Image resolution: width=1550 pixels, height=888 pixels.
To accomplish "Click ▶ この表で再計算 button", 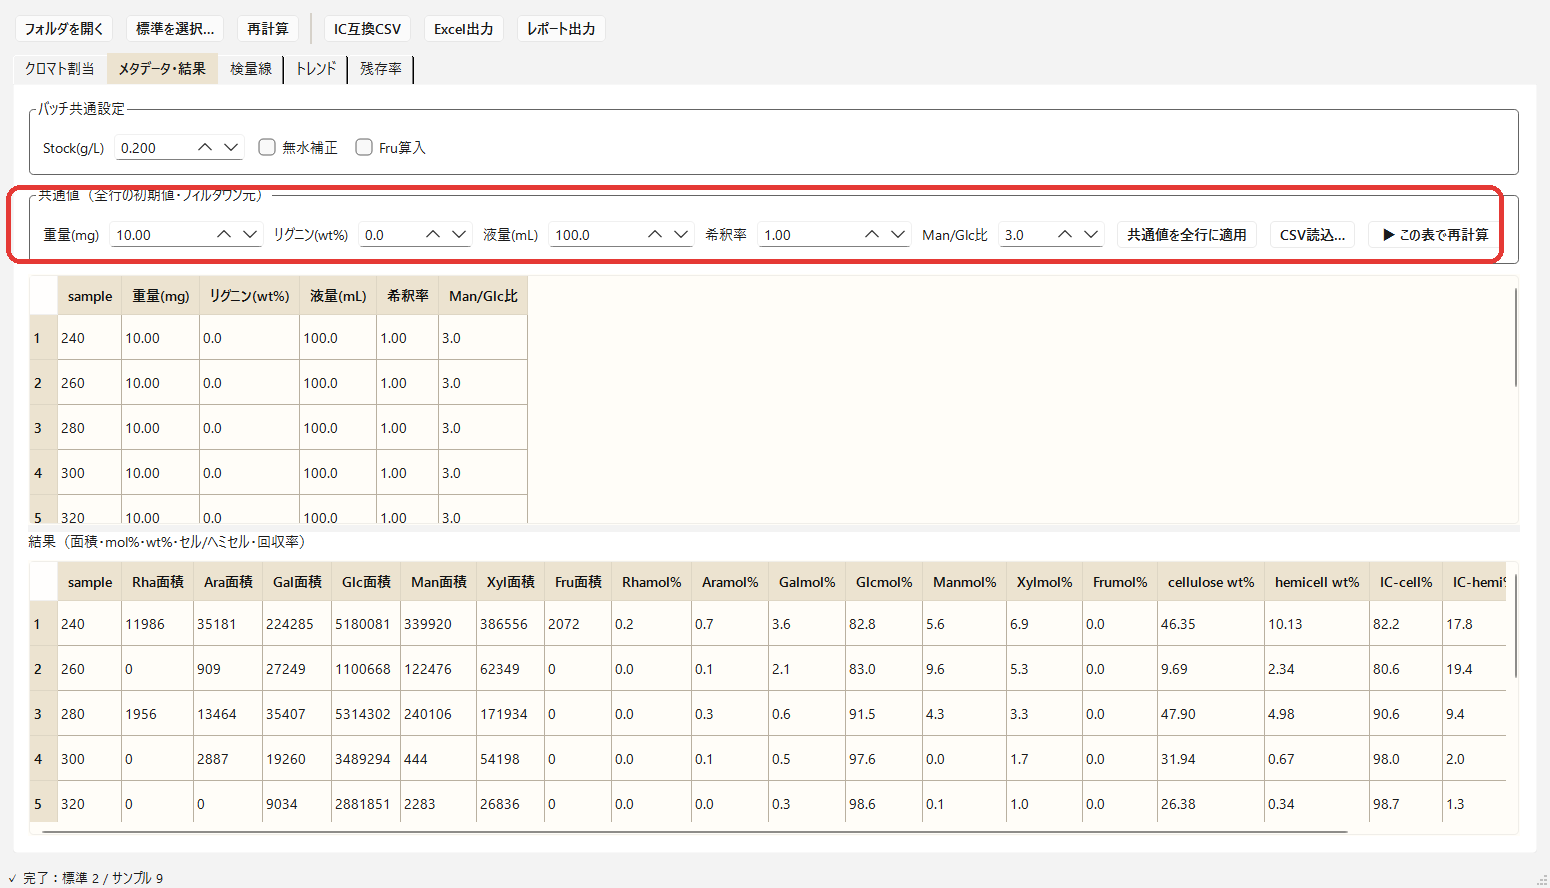I will tap(1435, 235).
